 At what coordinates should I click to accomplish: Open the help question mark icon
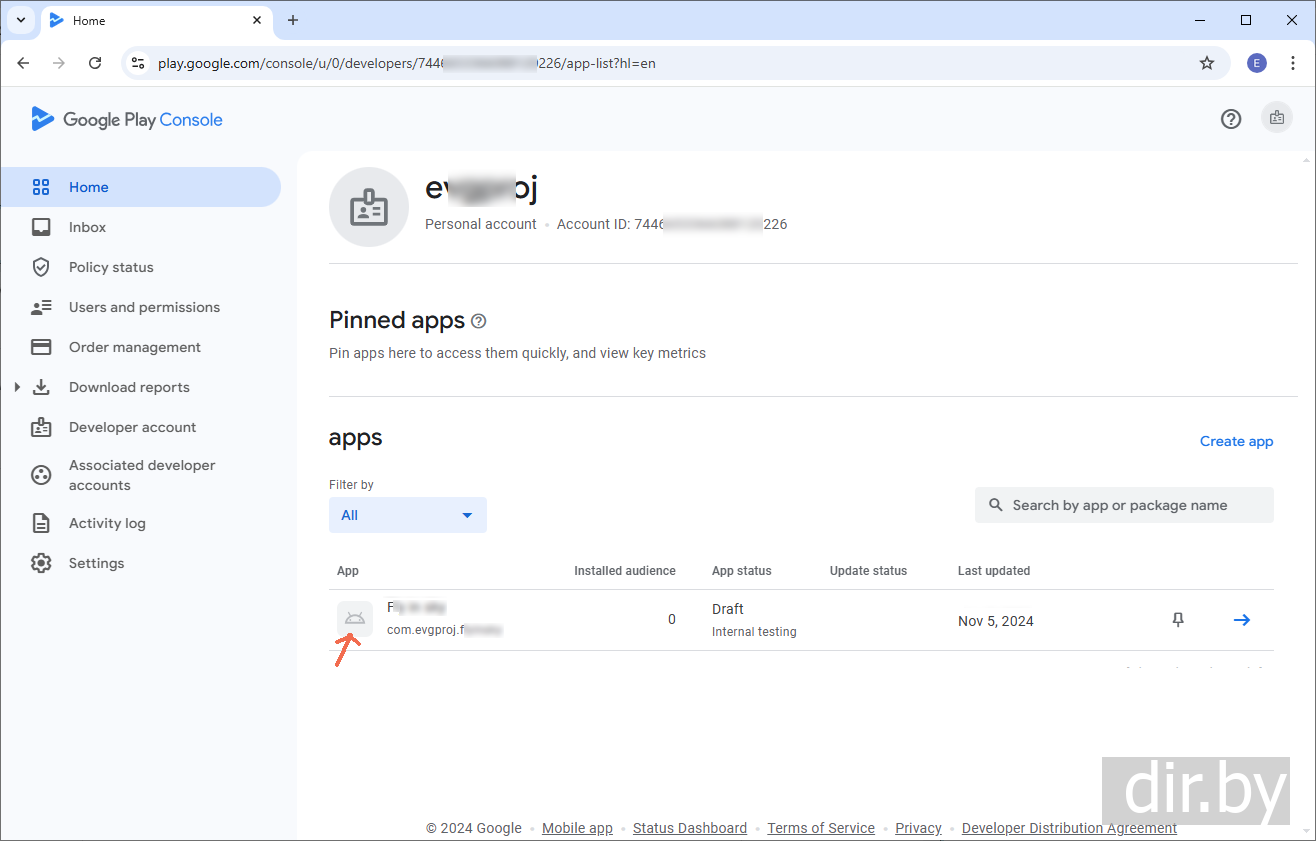(x=1231, y=119)
